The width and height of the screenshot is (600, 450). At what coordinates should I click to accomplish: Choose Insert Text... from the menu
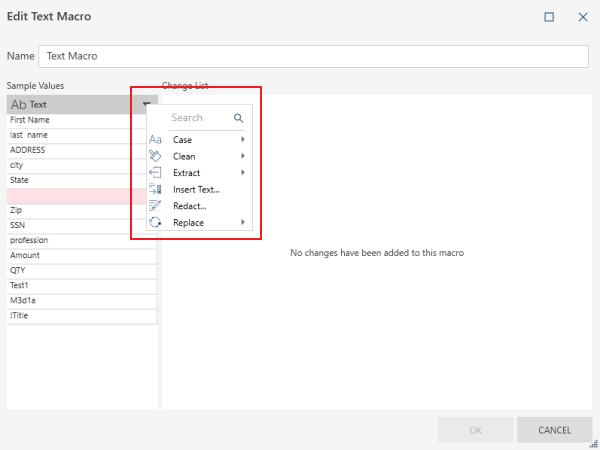coord(196,189)
